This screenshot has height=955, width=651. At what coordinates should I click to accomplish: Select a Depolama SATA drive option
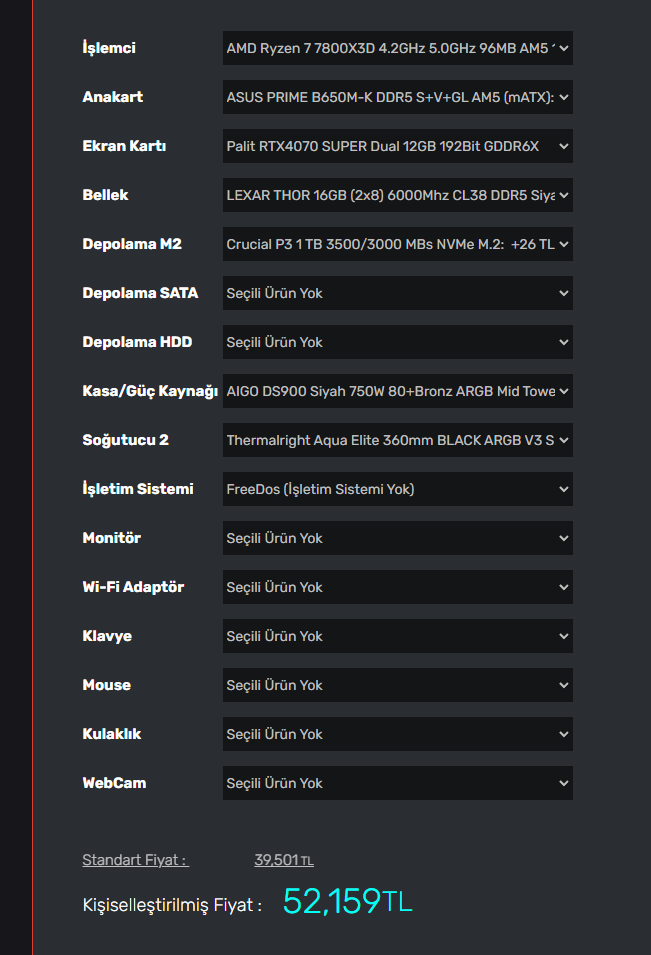397,293
